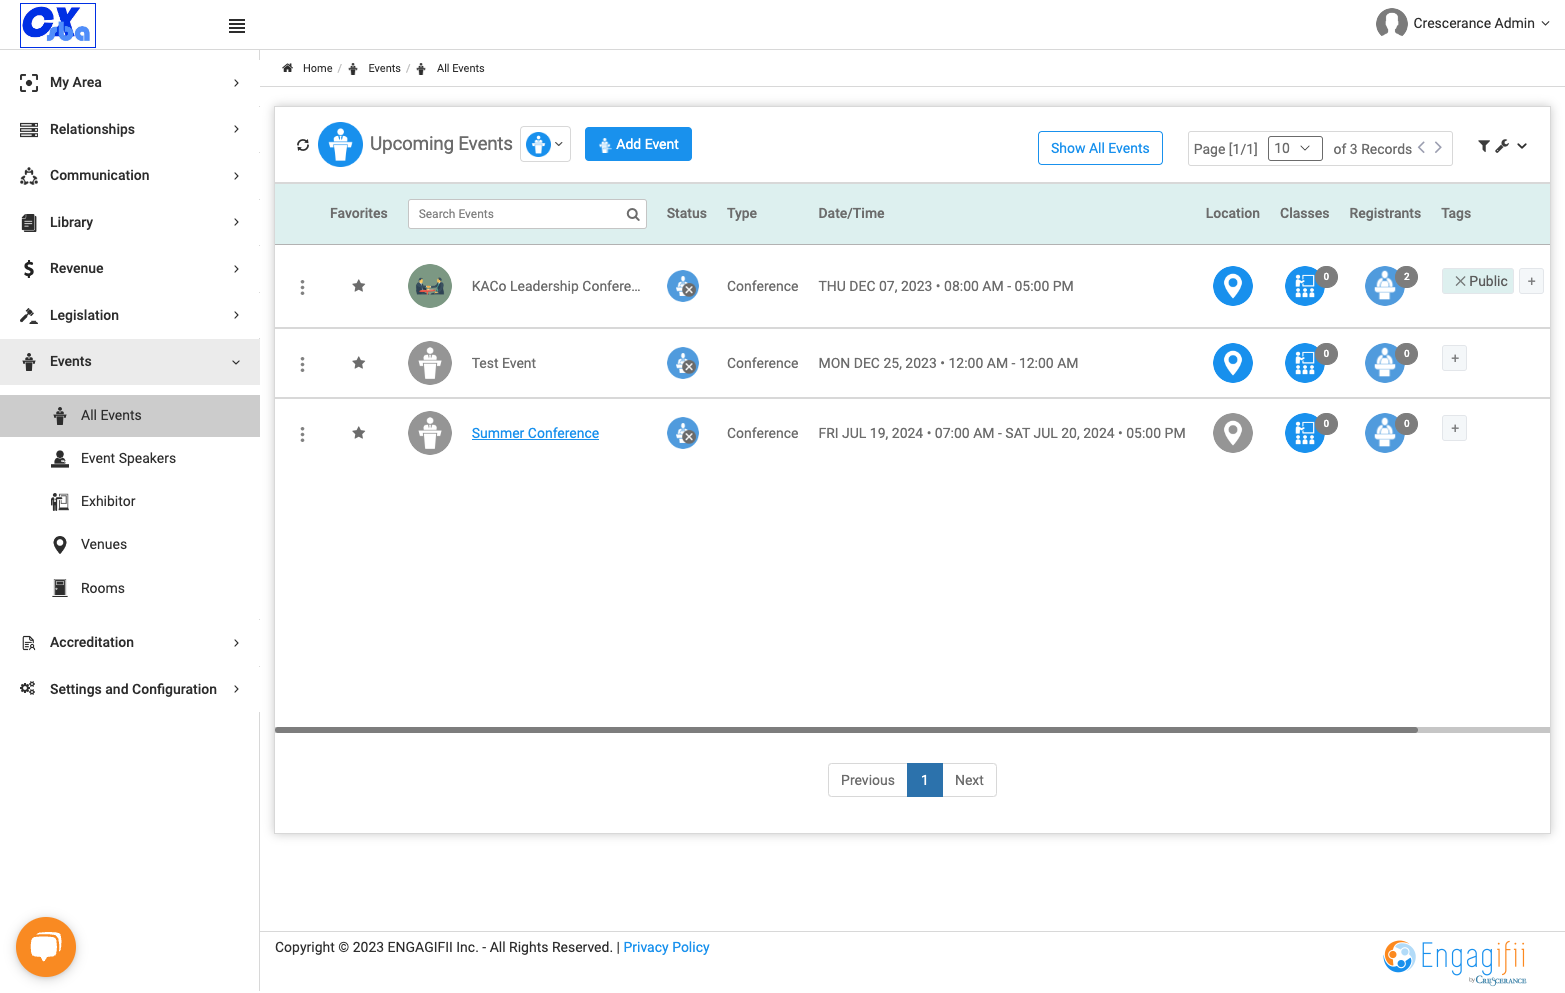The image size is (1565, 993).
Task: Open Event Speakers in the sidebar
Action: tap(130, 459)
